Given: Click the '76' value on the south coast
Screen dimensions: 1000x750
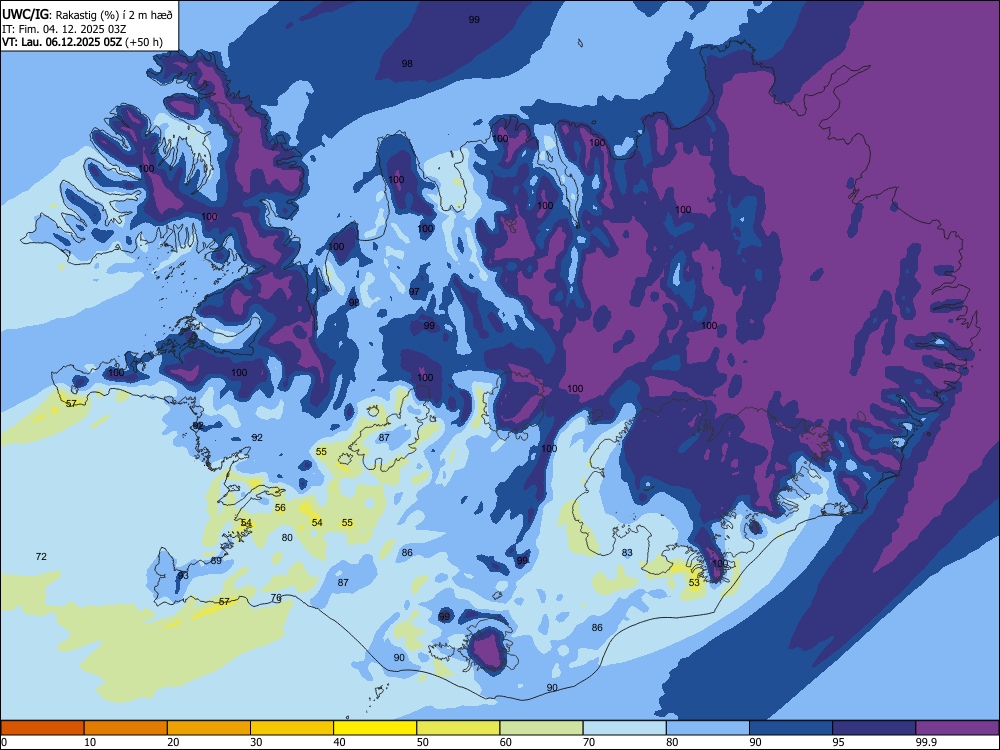Looking at the screenshot, I should pos(276,598).
